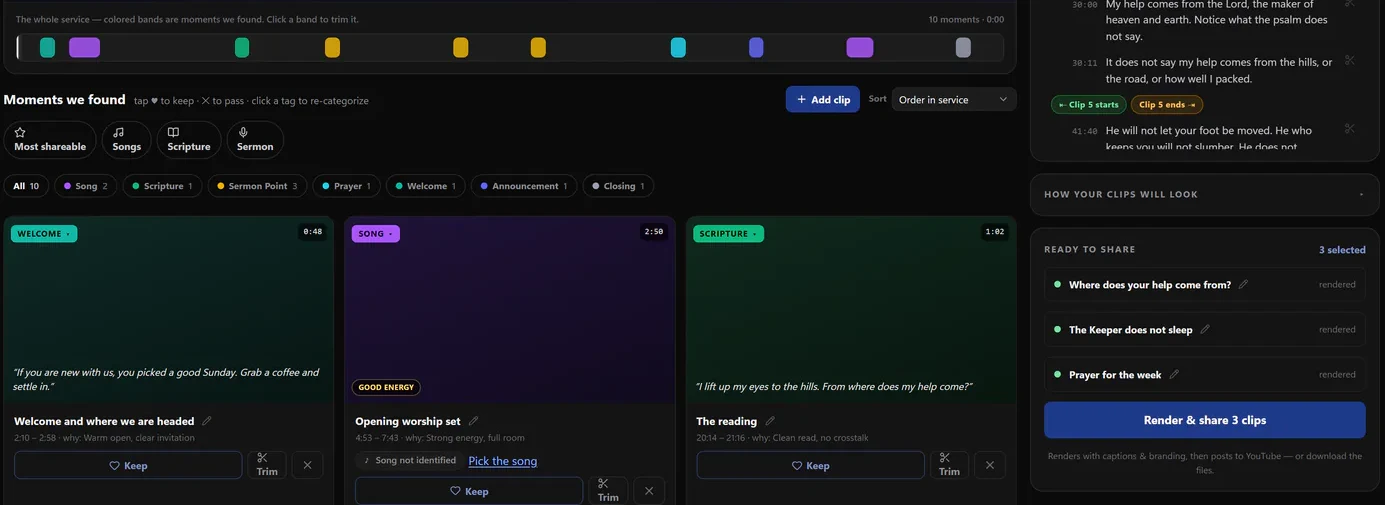This screenshot has width=1385, height=505.
Task: Open the purple Song clip preview thumbnail
Action: 510,310
